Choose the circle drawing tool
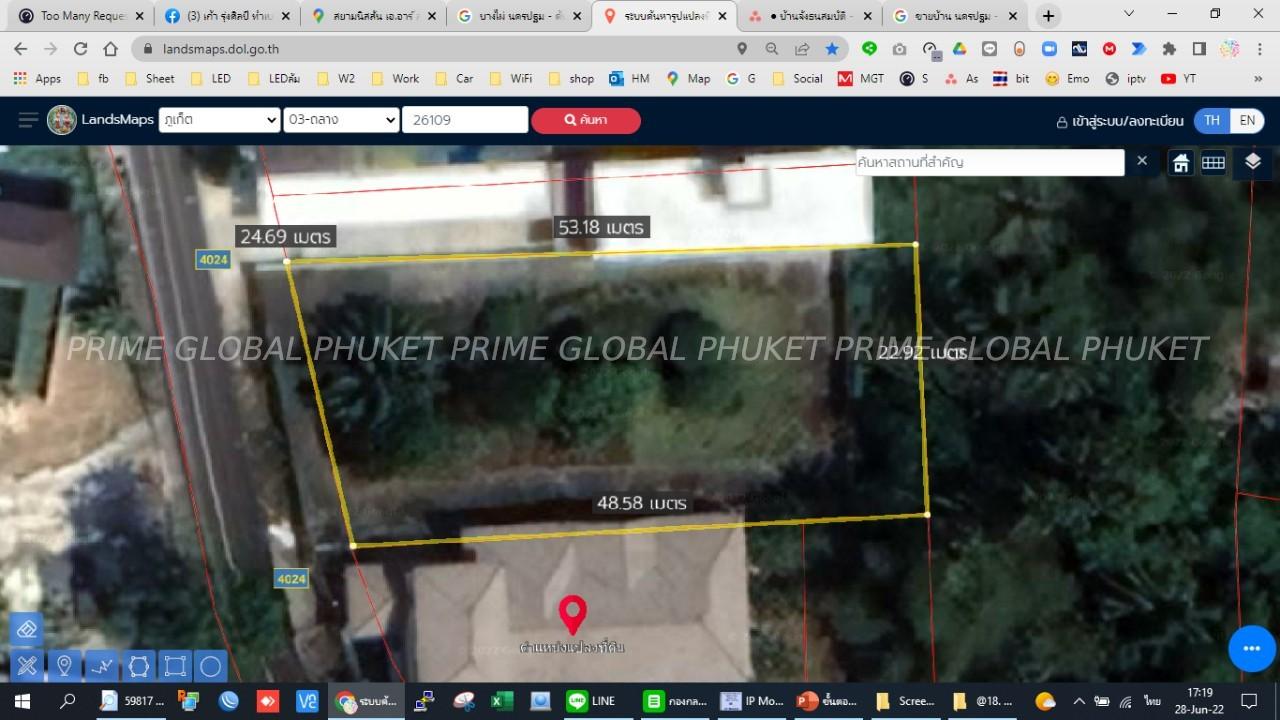The width and height of the screenshot is (1280, 720). tap(210, 665)
